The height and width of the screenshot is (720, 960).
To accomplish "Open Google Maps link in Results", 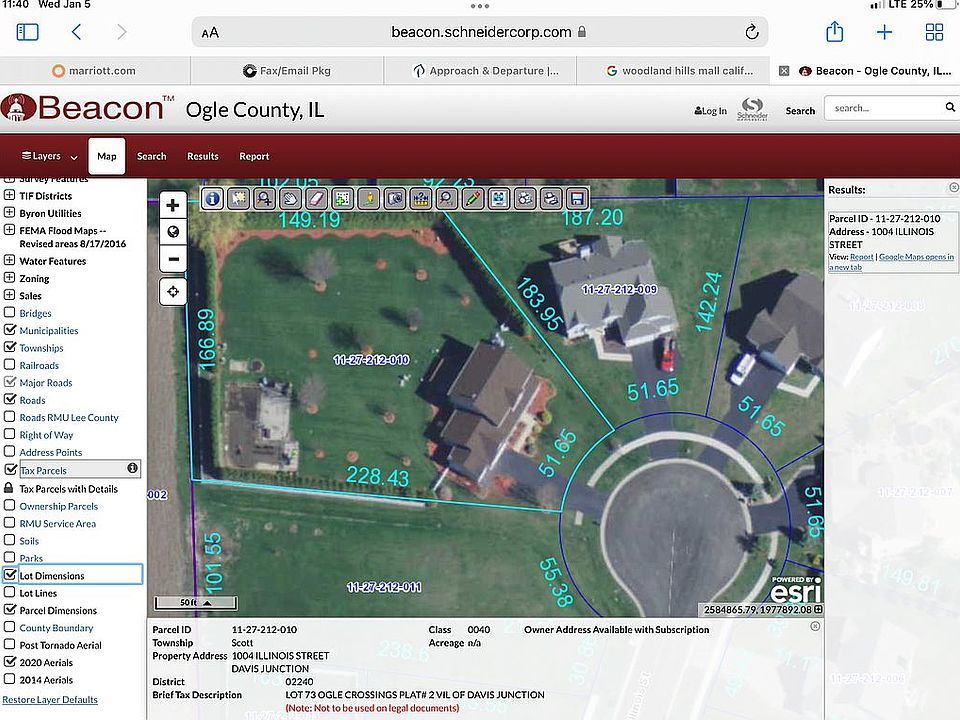I will [891, 262].
